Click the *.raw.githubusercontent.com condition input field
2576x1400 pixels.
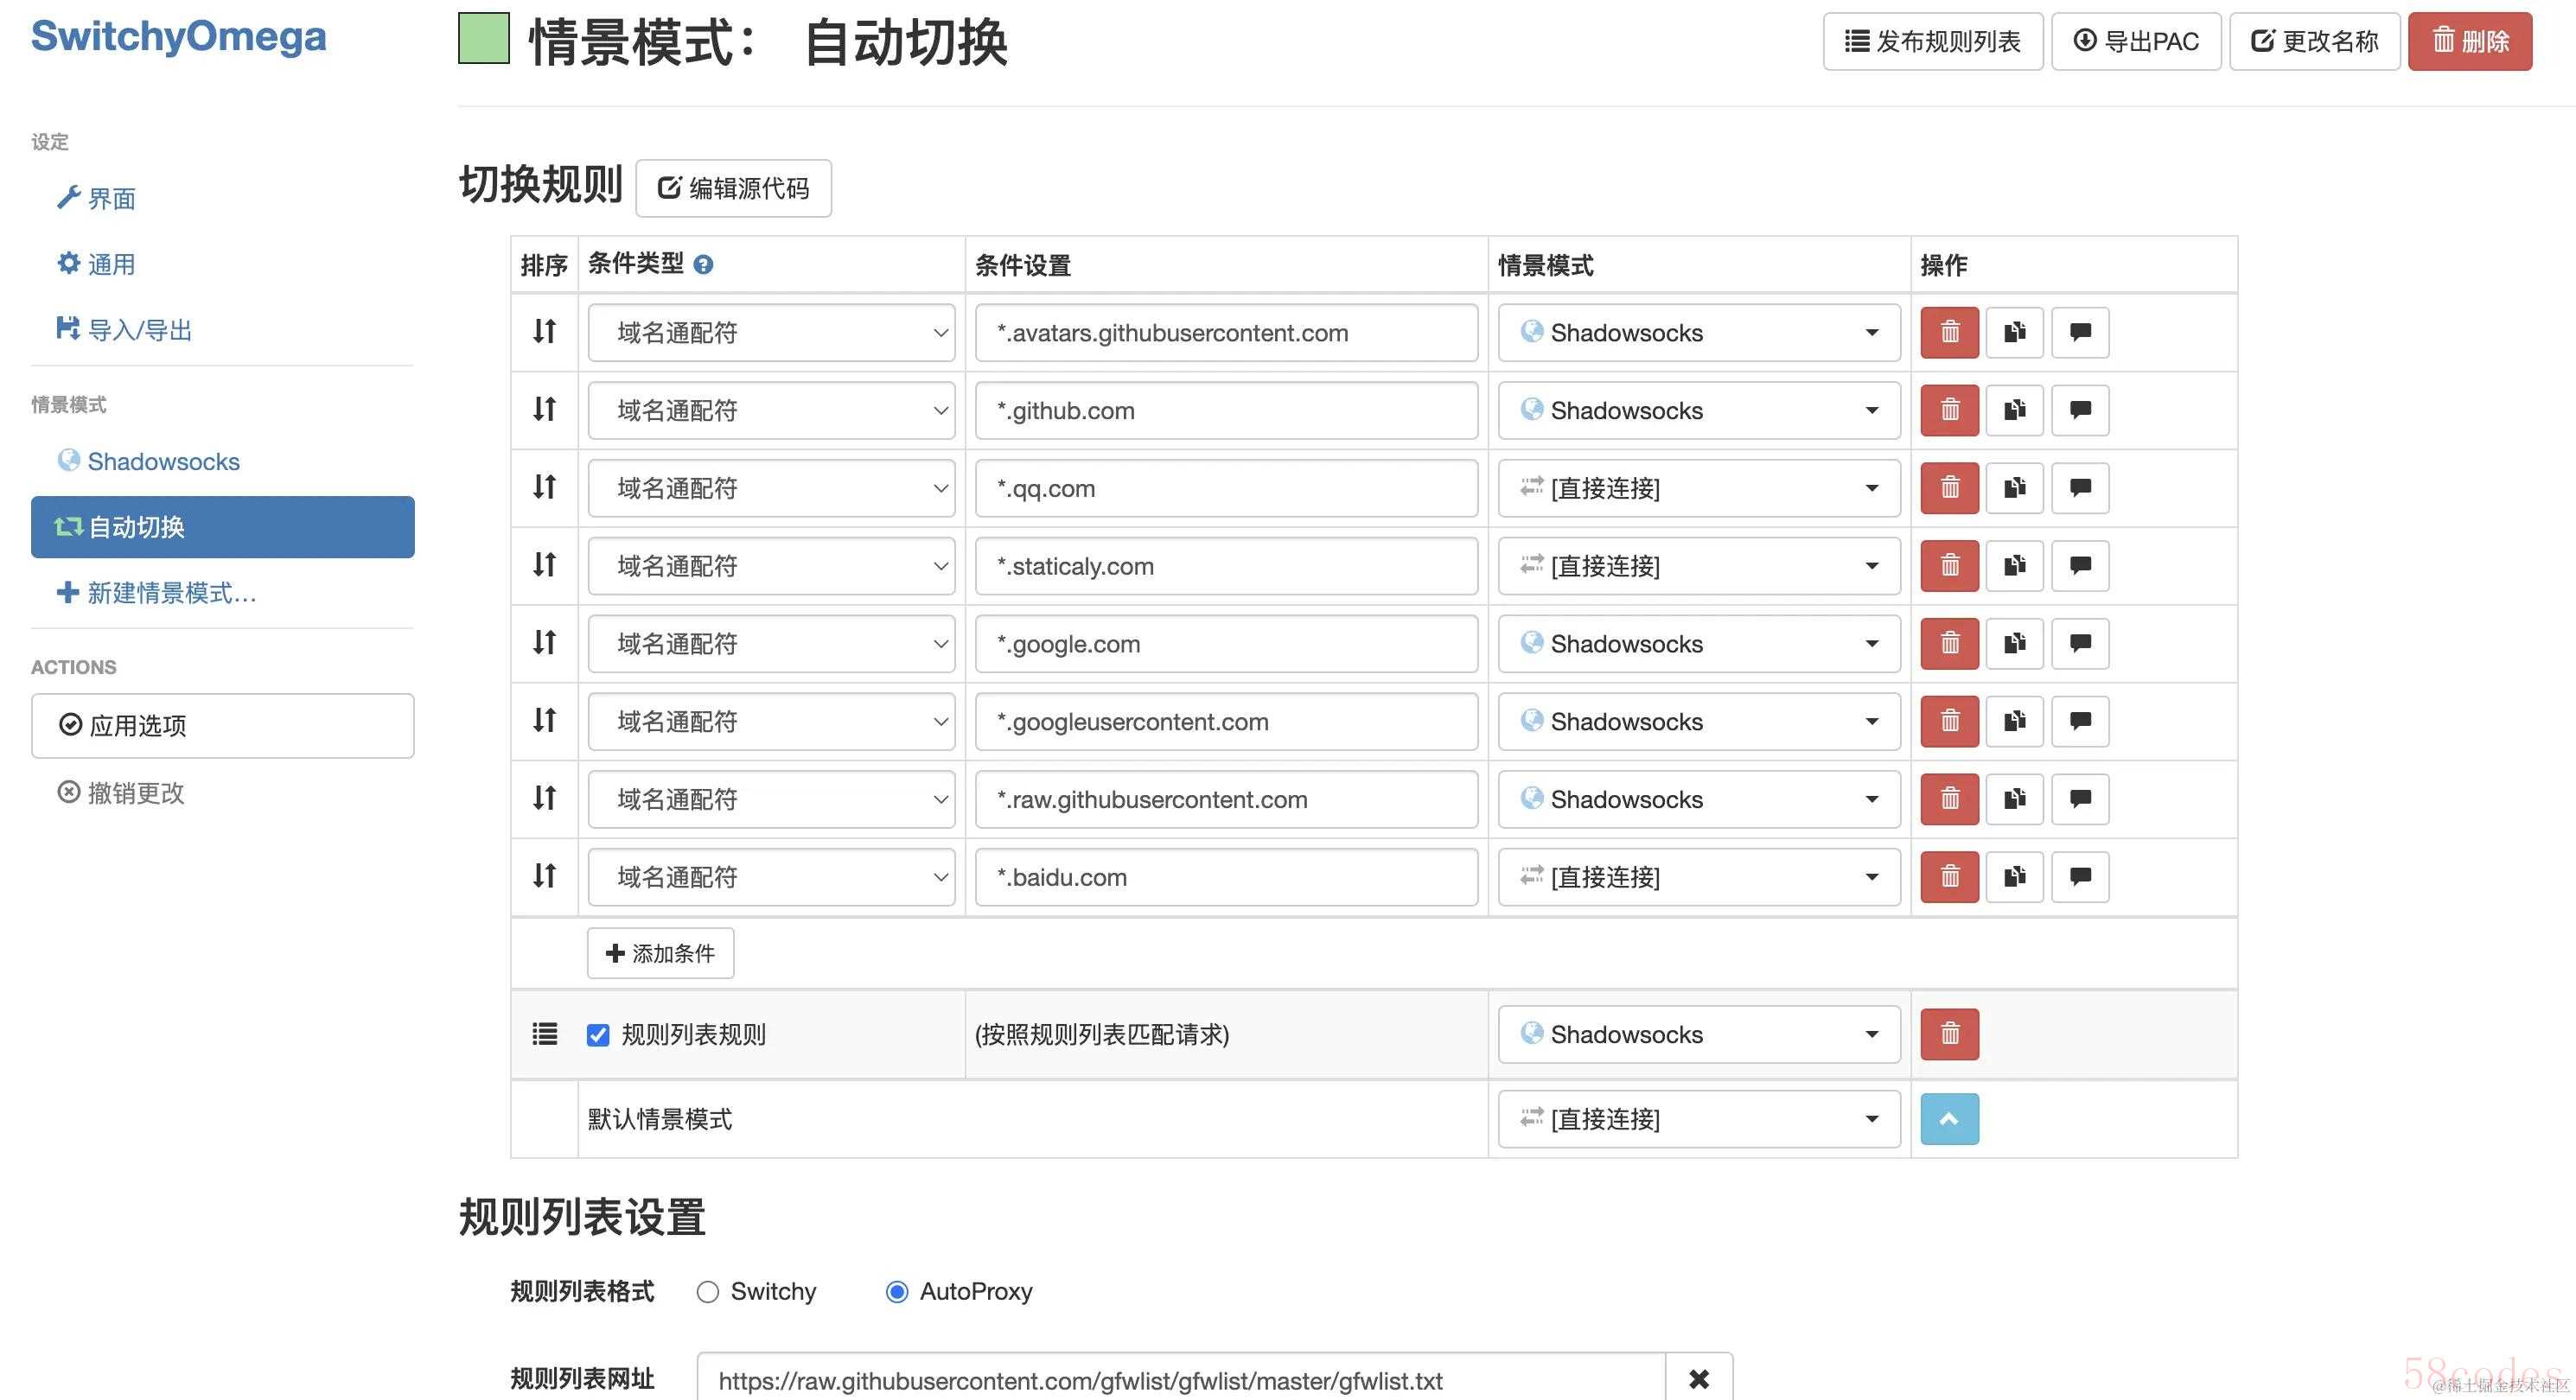click(x=1226, y=800)
